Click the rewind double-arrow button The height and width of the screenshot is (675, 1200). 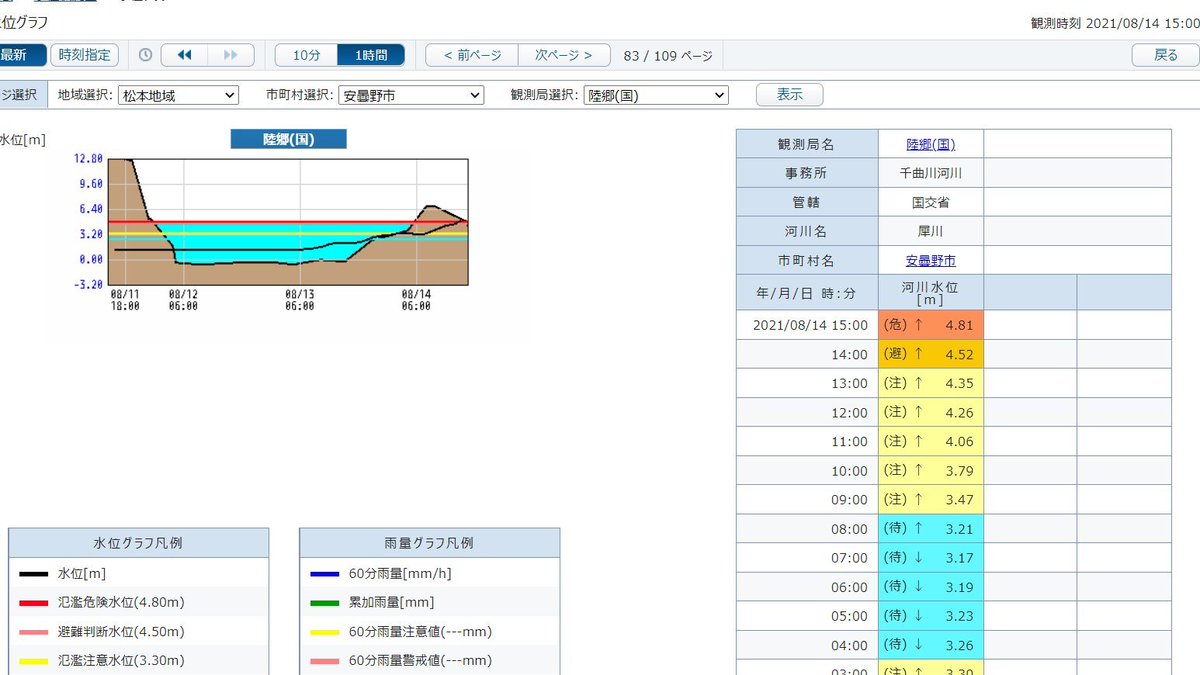[x=184, y=55]
